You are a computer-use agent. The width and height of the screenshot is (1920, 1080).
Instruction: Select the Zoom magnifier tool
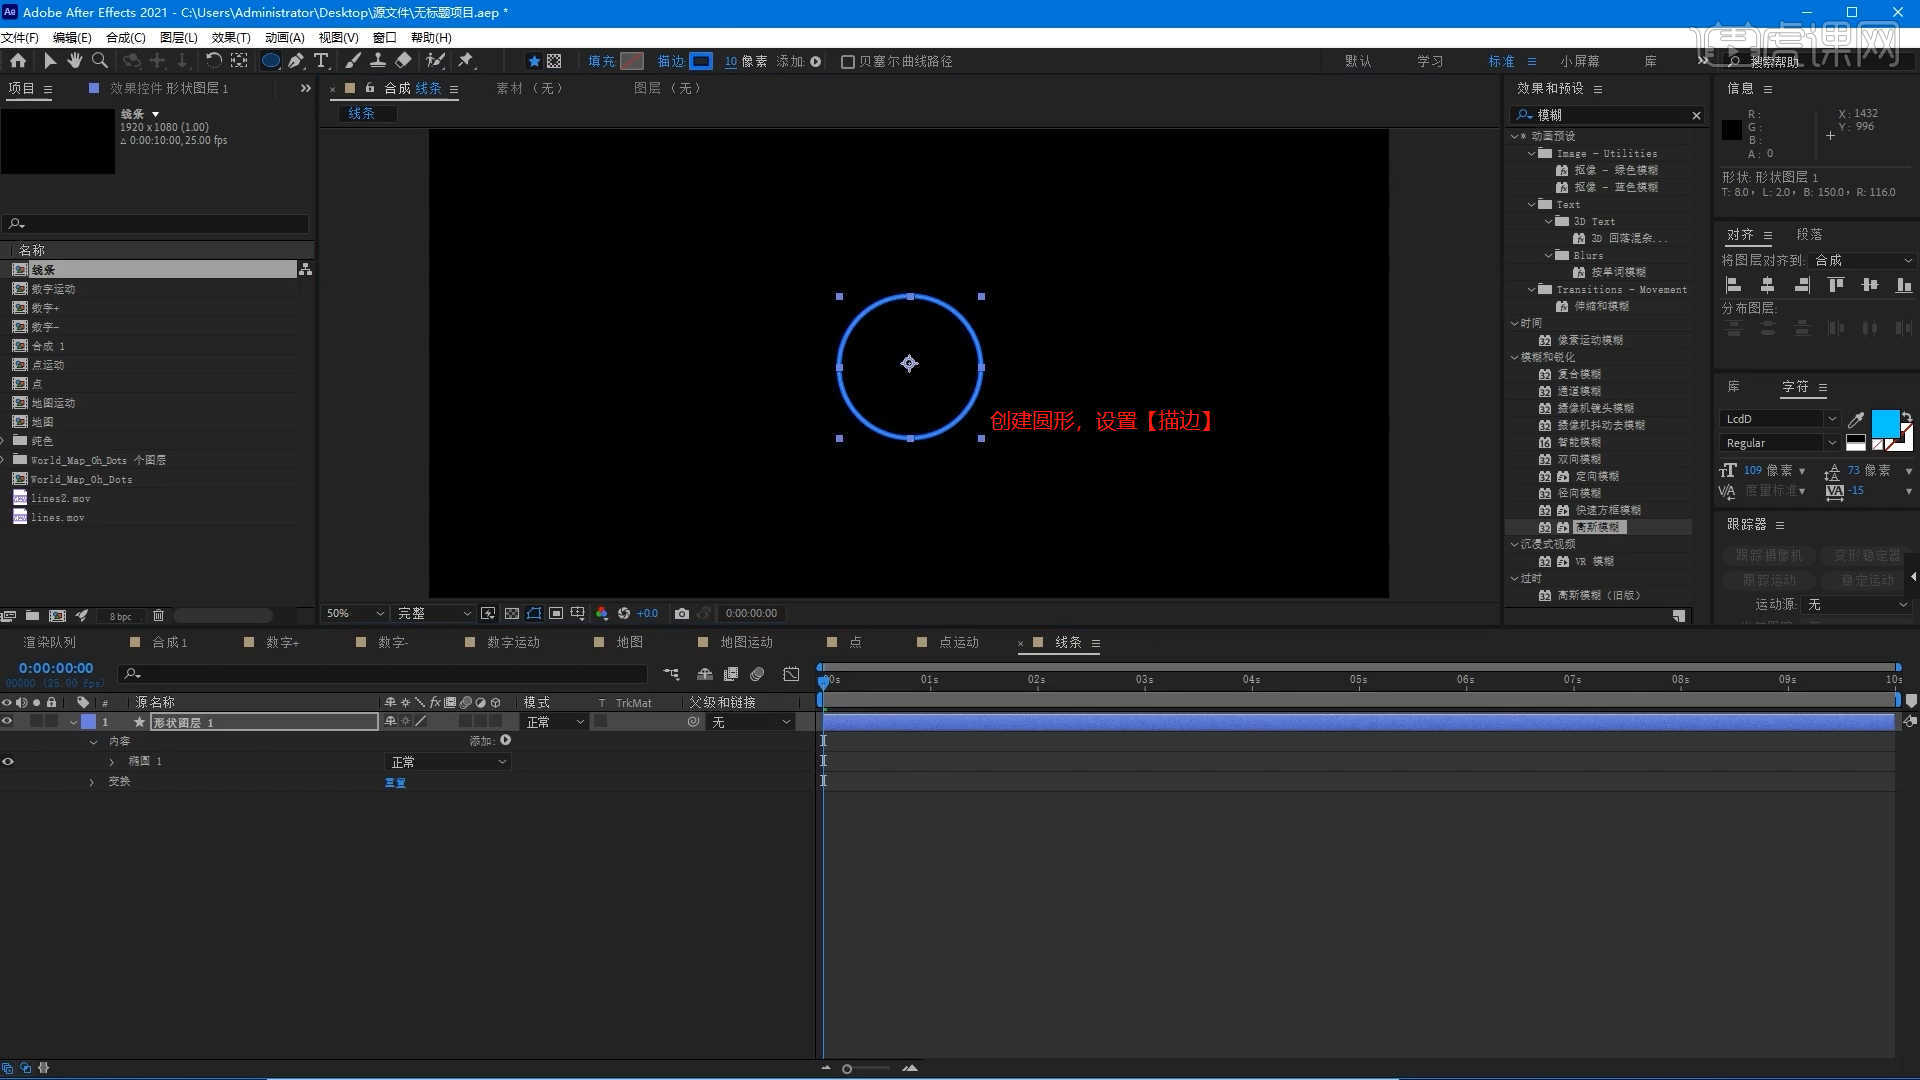click(100, 61)
